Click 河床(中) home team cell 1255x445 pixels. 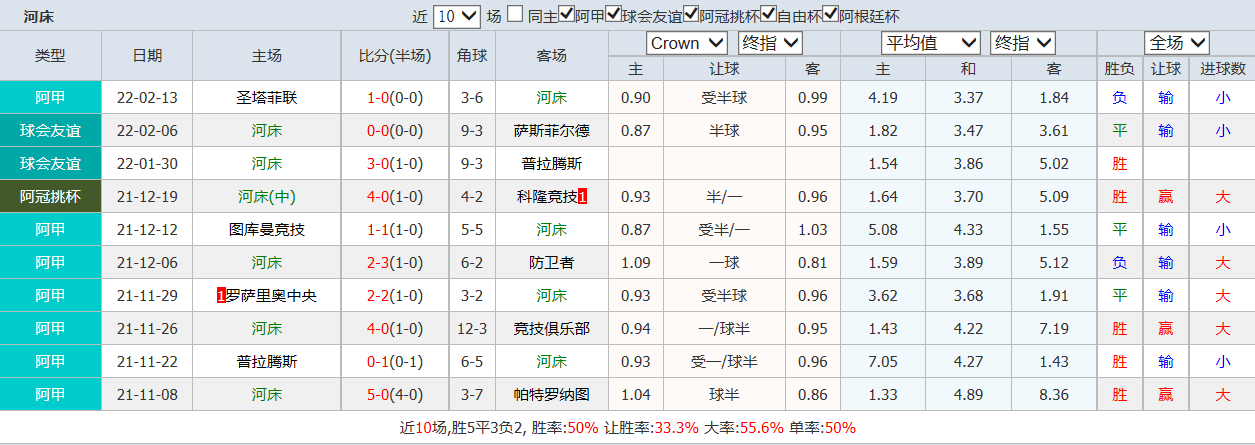(x=266, y=197)
